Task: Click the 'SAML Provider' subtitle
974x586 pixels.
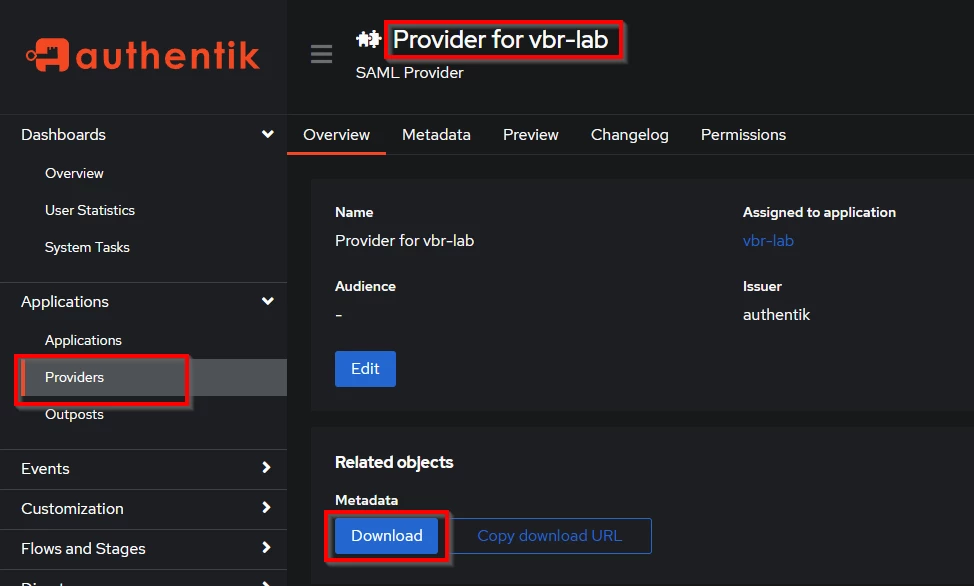Action: coord(409,73)
